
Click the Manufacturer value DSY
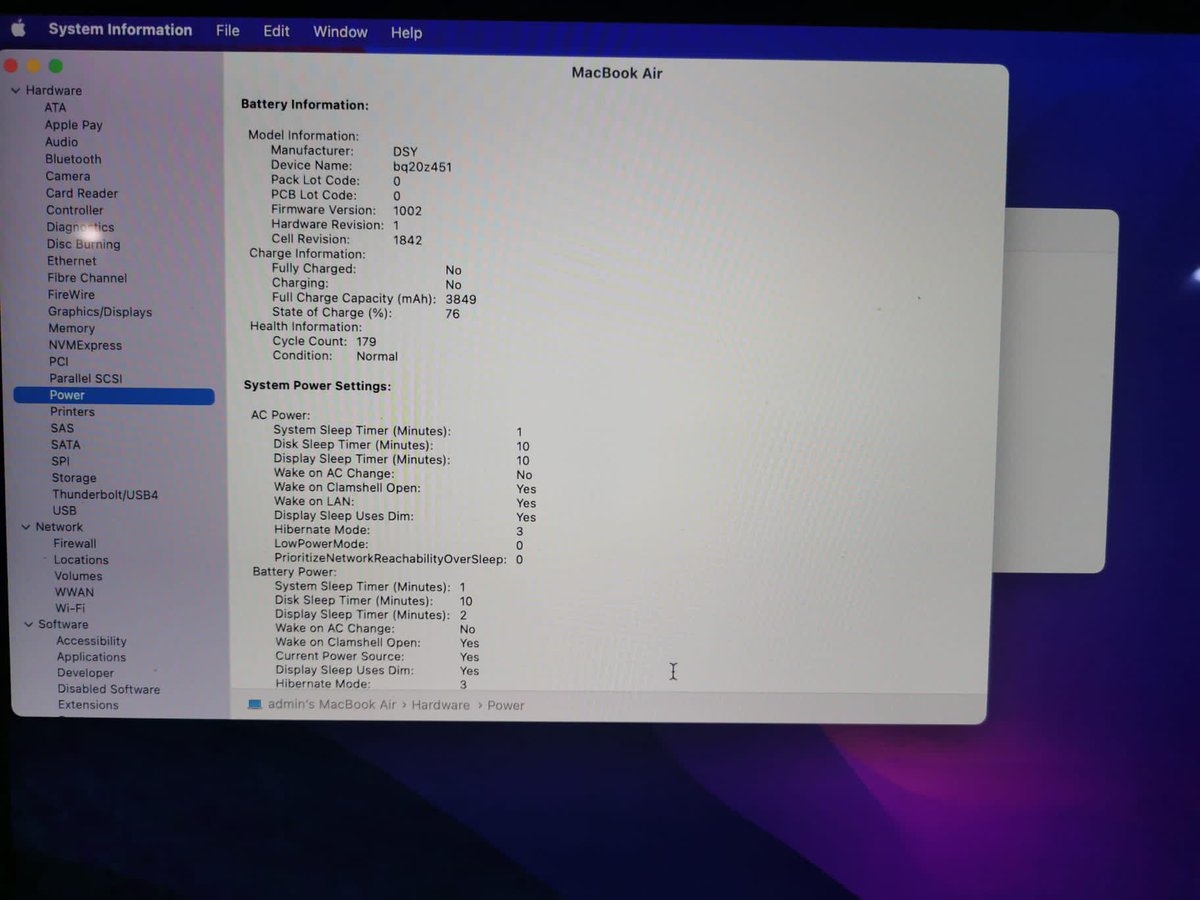405,152
